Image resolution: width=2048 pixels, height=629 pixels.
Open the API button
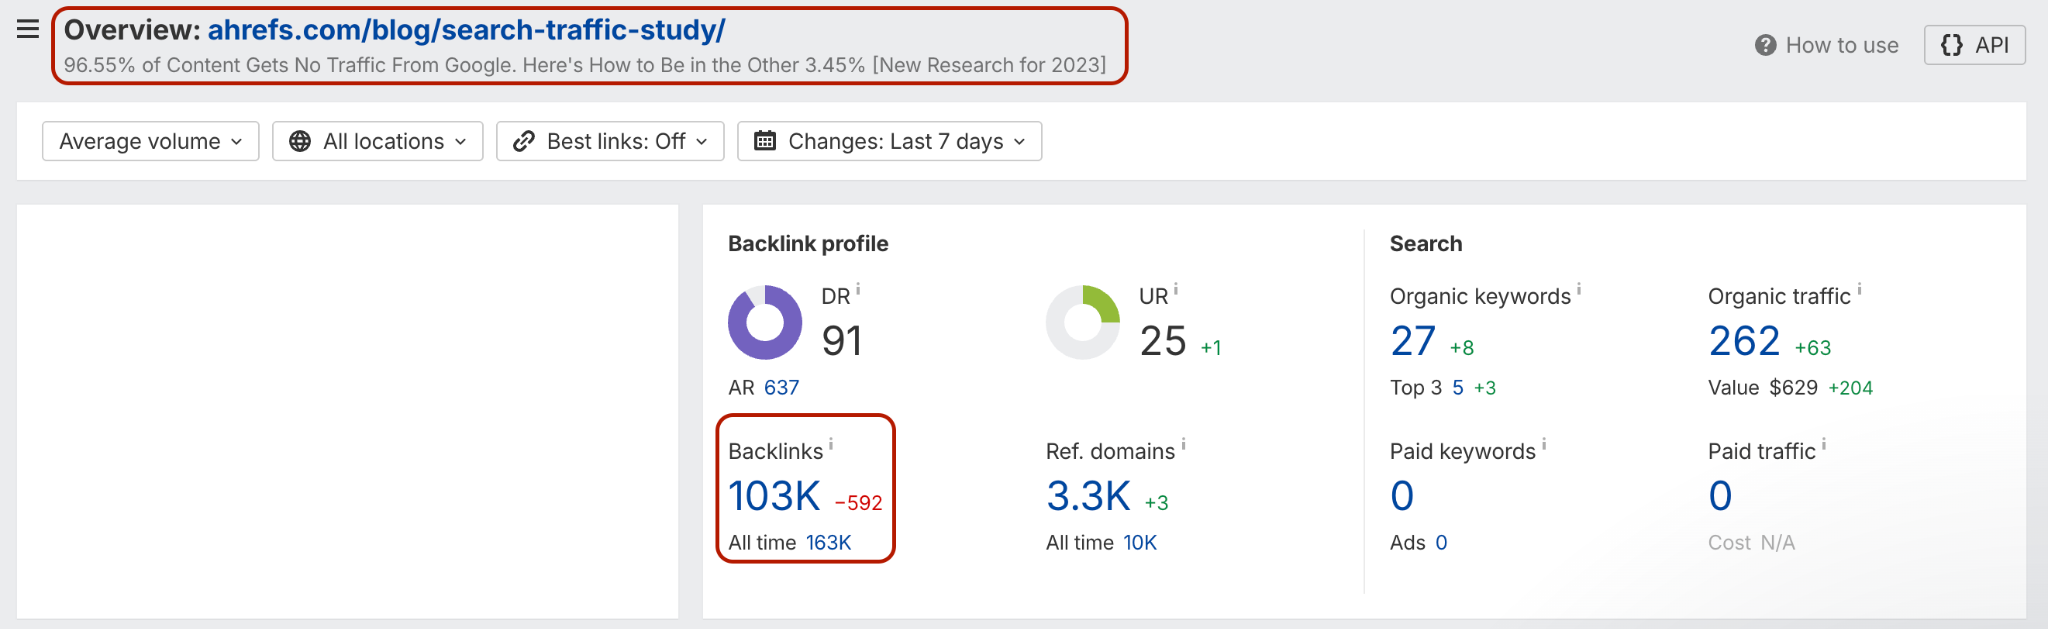(1974, 45)
